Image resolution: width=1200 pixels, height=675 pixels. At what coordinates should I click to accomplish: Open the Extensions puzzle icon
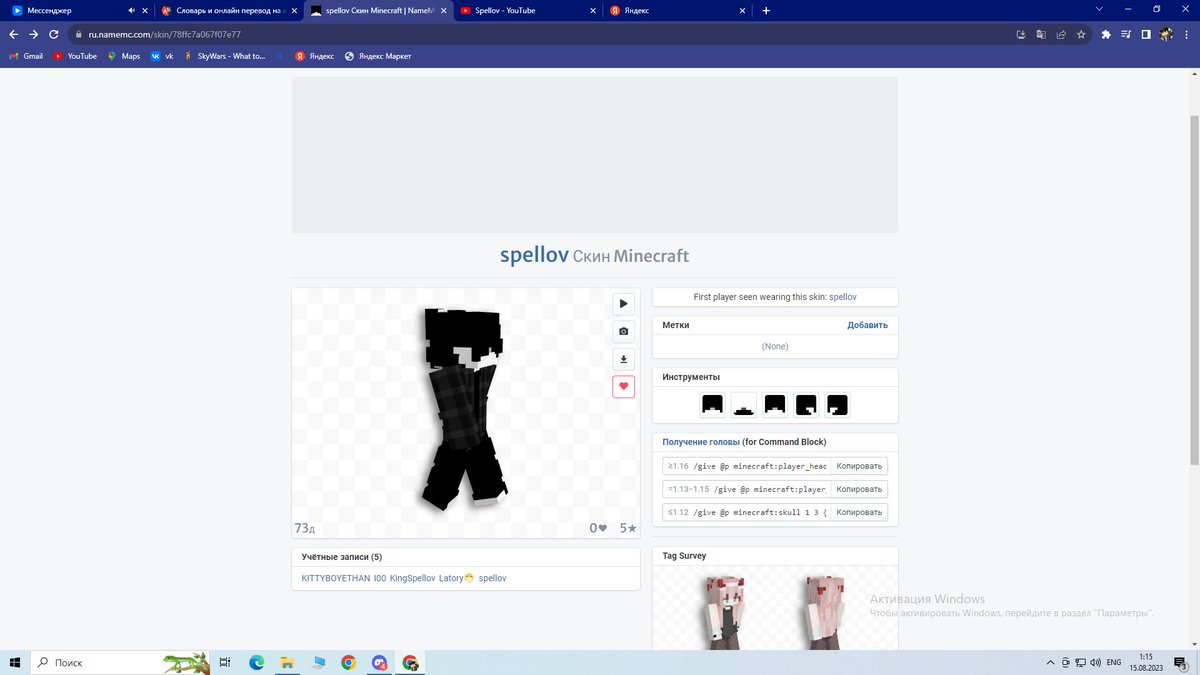pos(1106,34)
